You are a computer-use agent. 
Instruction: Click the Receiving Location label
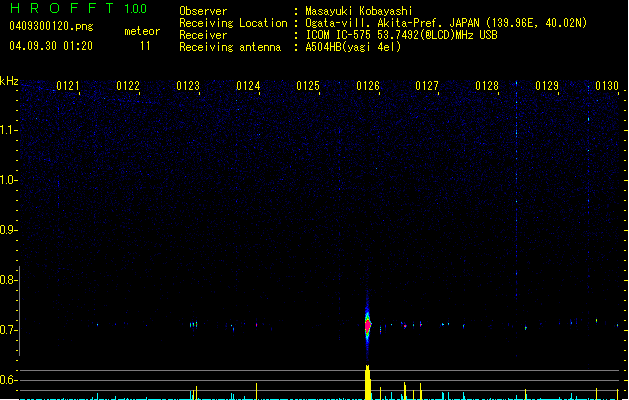233,23
